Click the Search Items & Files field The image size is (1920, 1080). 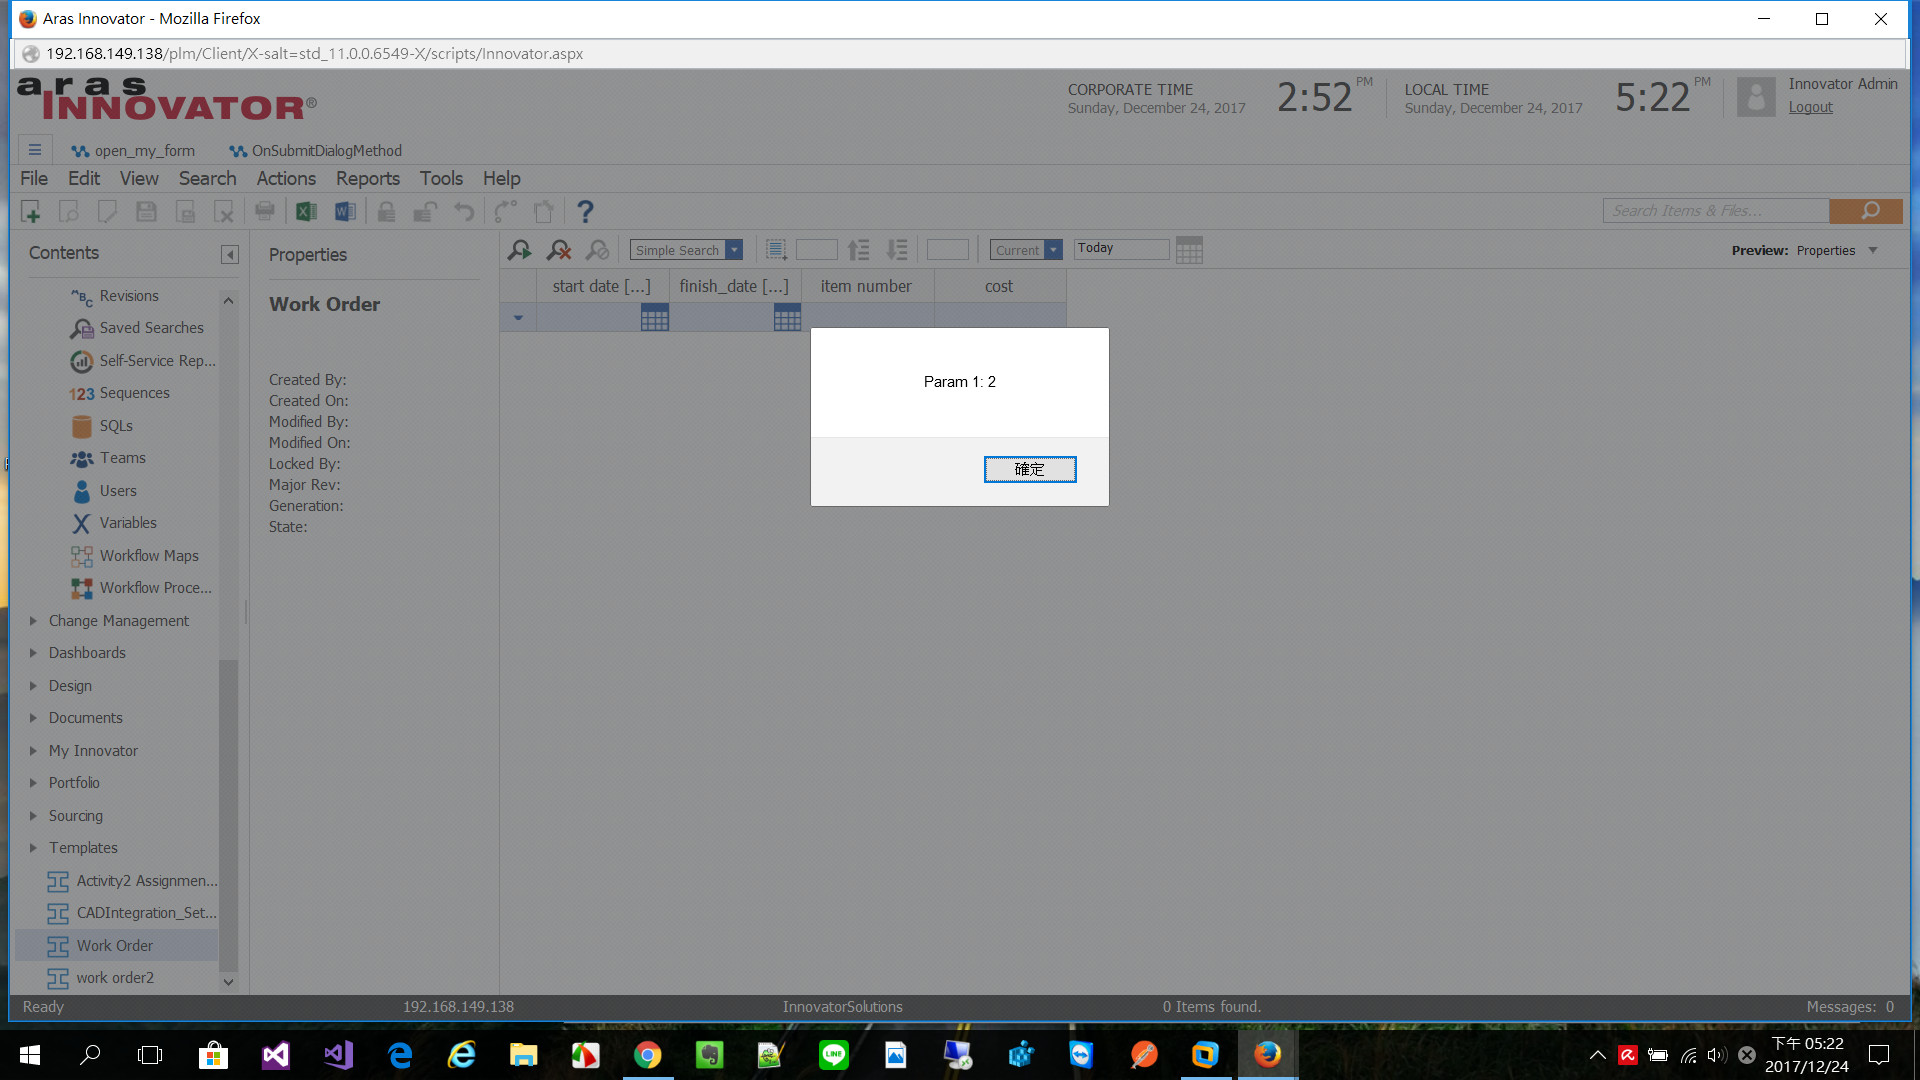point(1715,211)
